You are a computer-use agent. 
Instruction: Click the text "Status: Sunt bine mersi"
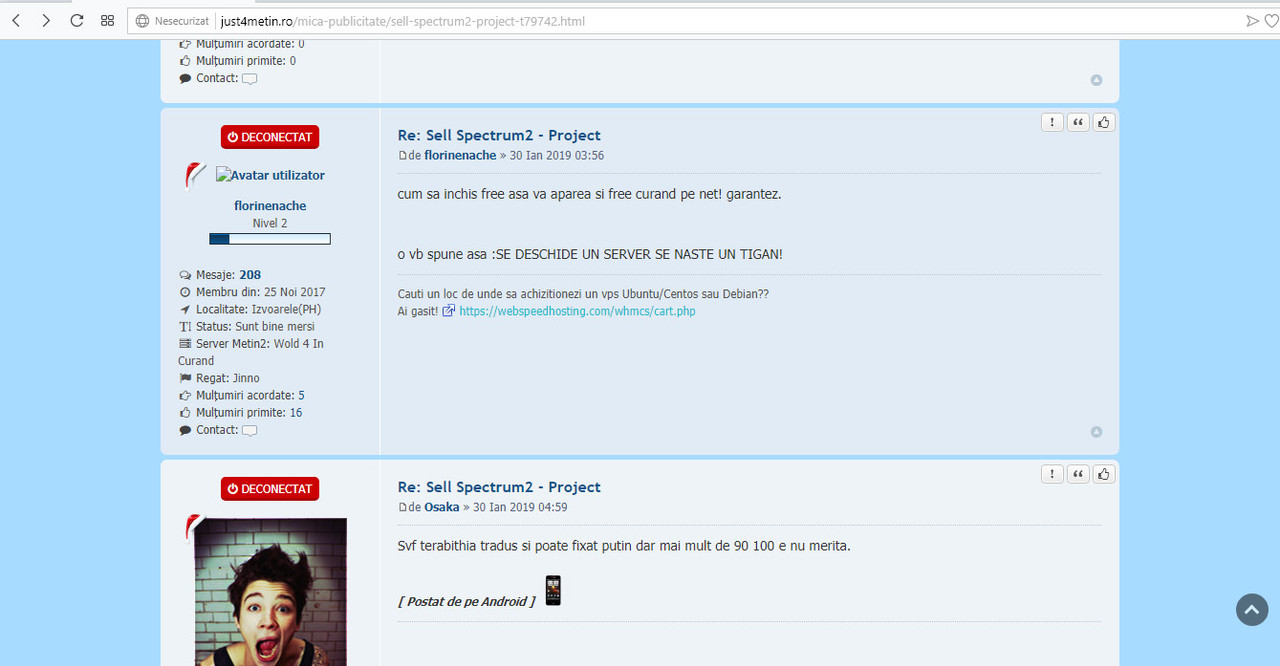point(255,326)
